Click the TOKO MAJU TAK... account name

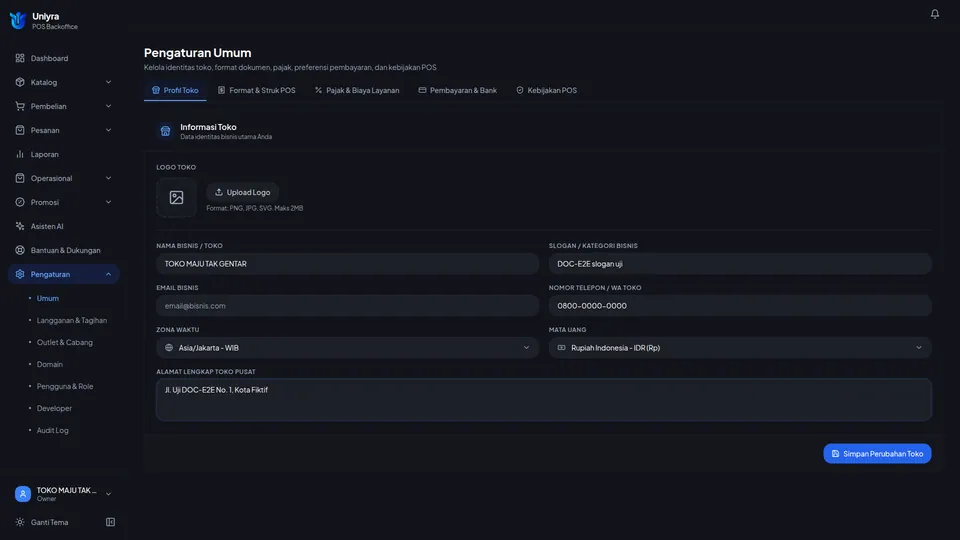click(x=66, y=490)
